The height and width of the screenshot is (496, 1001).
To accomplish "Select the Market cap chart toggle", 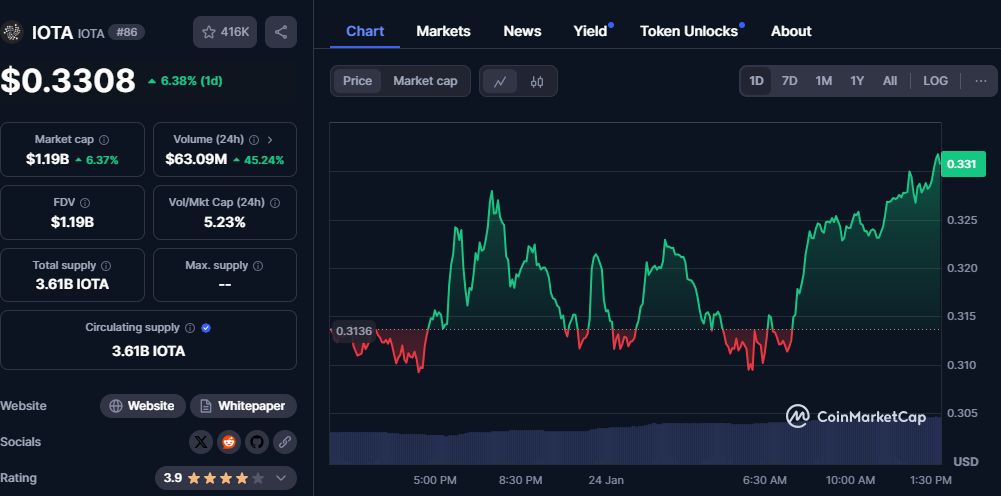I will tap(425, 81).
